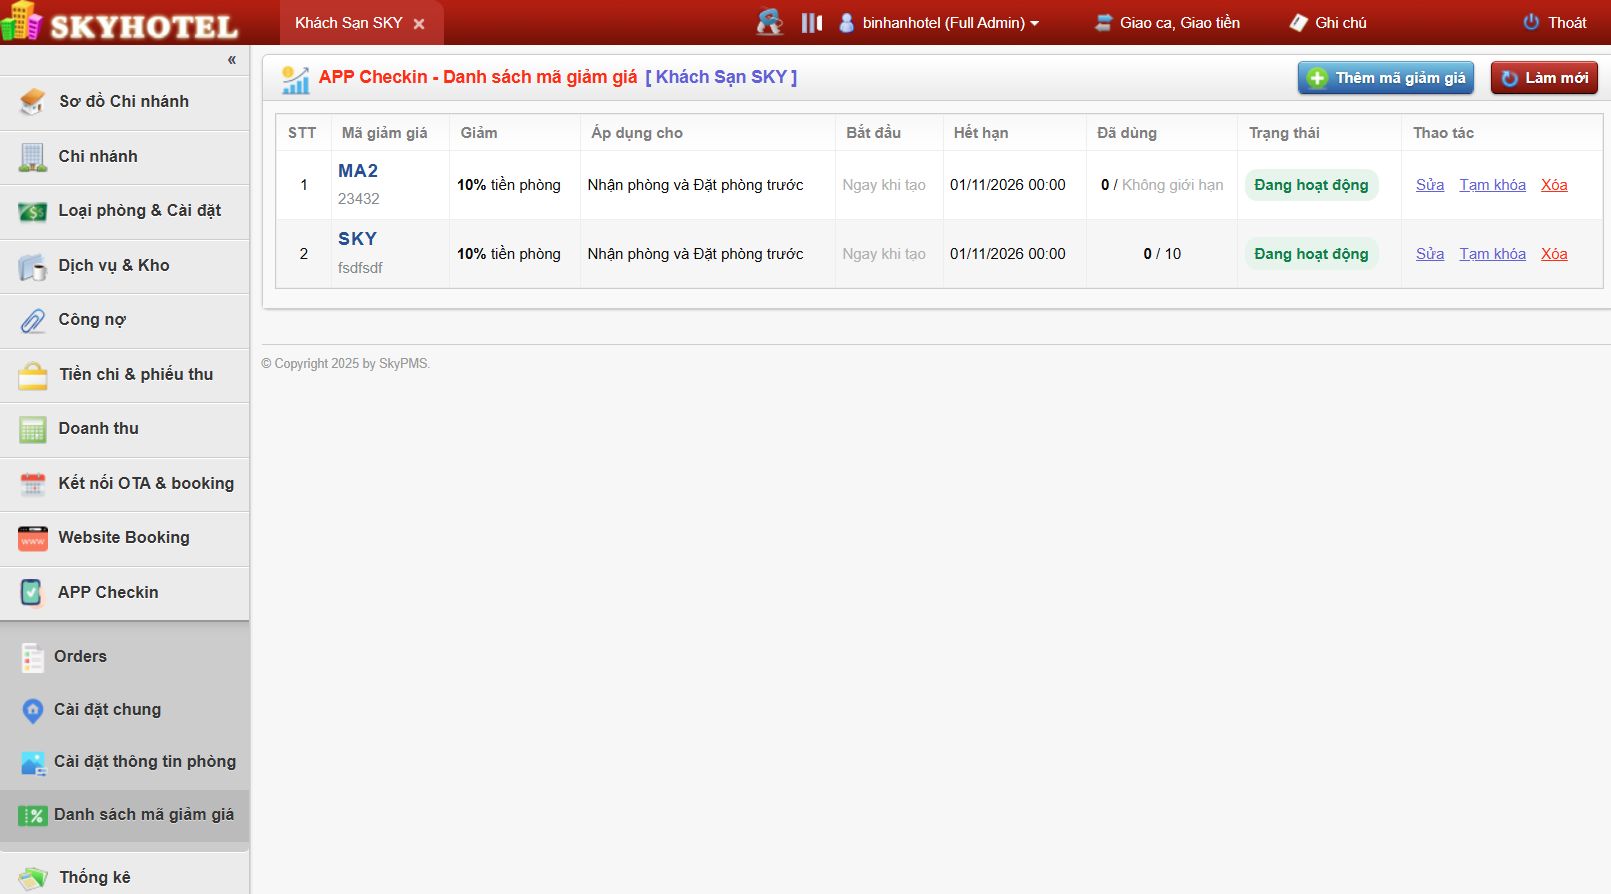Switch to the Khách Sạn SKY tab
The image size is (1611, 894).
click(349, 23)
